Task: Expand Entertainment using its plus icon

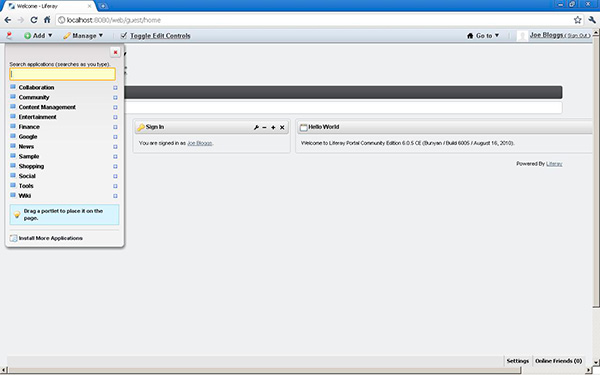Action: tap(115, 117)
